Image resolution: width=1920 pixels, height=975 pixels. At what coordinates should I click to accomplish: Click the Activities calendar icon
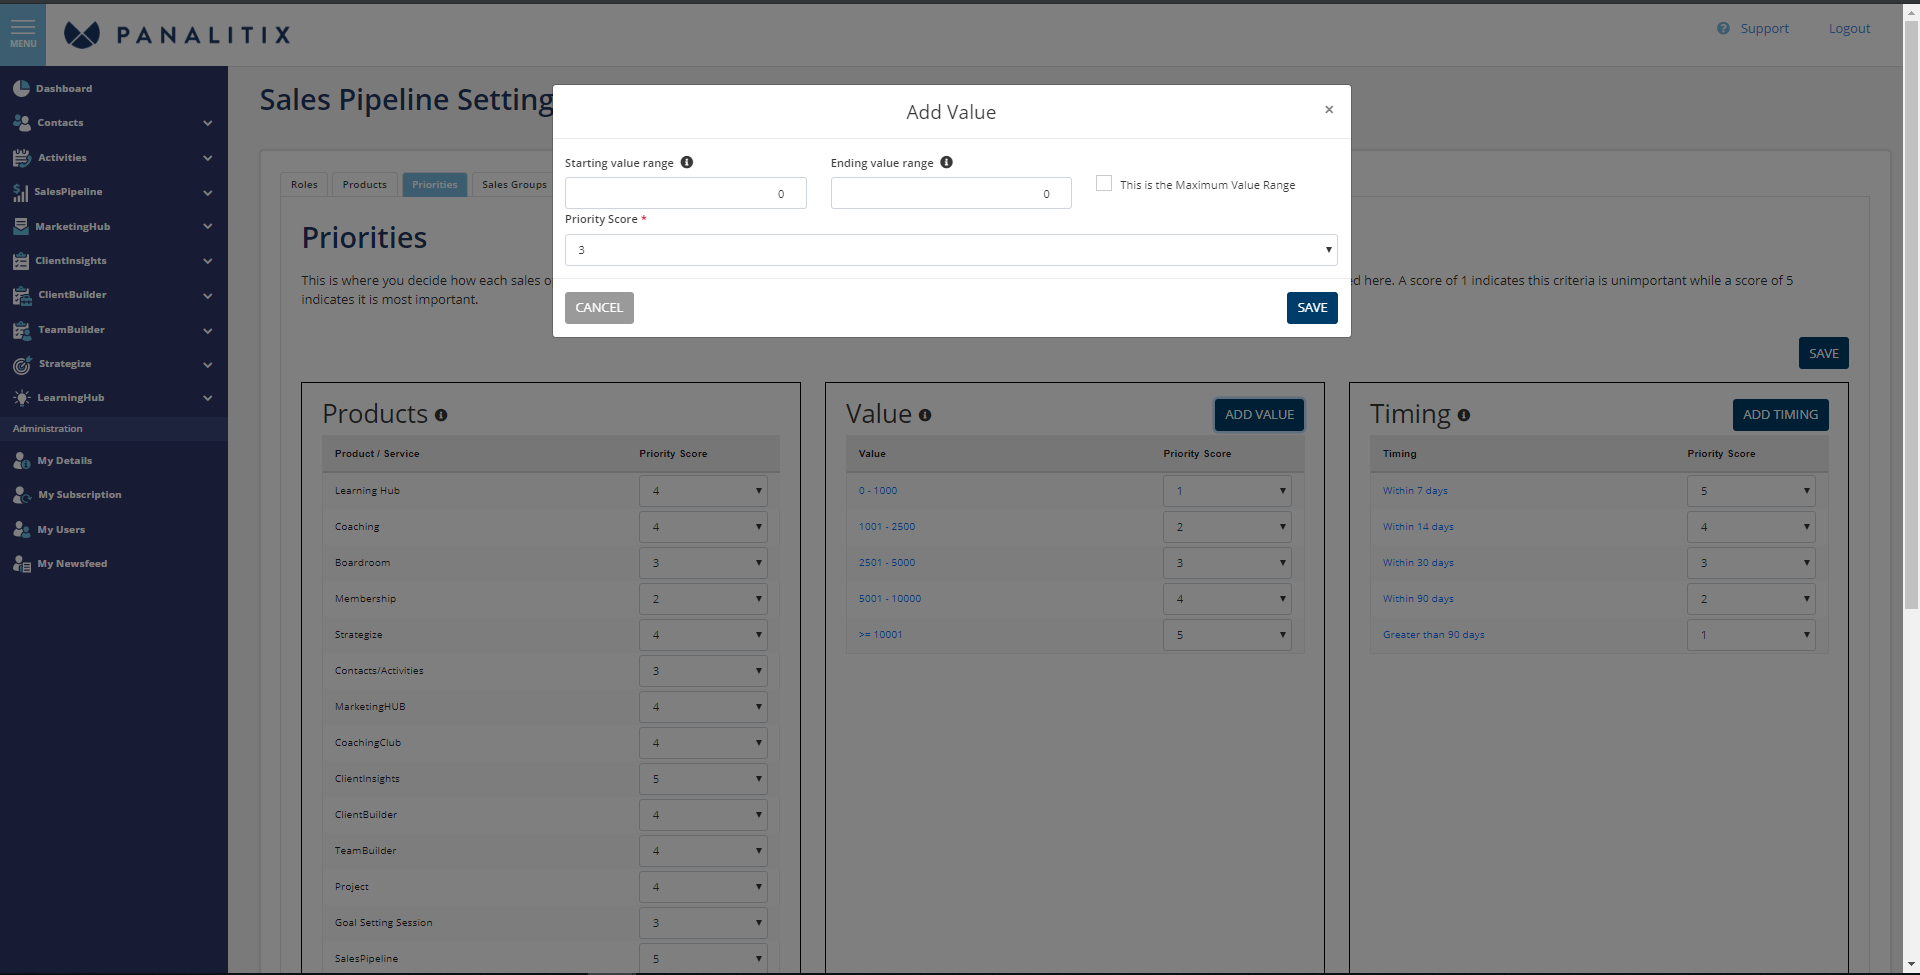pyautogui.click(x=21, y=158)
